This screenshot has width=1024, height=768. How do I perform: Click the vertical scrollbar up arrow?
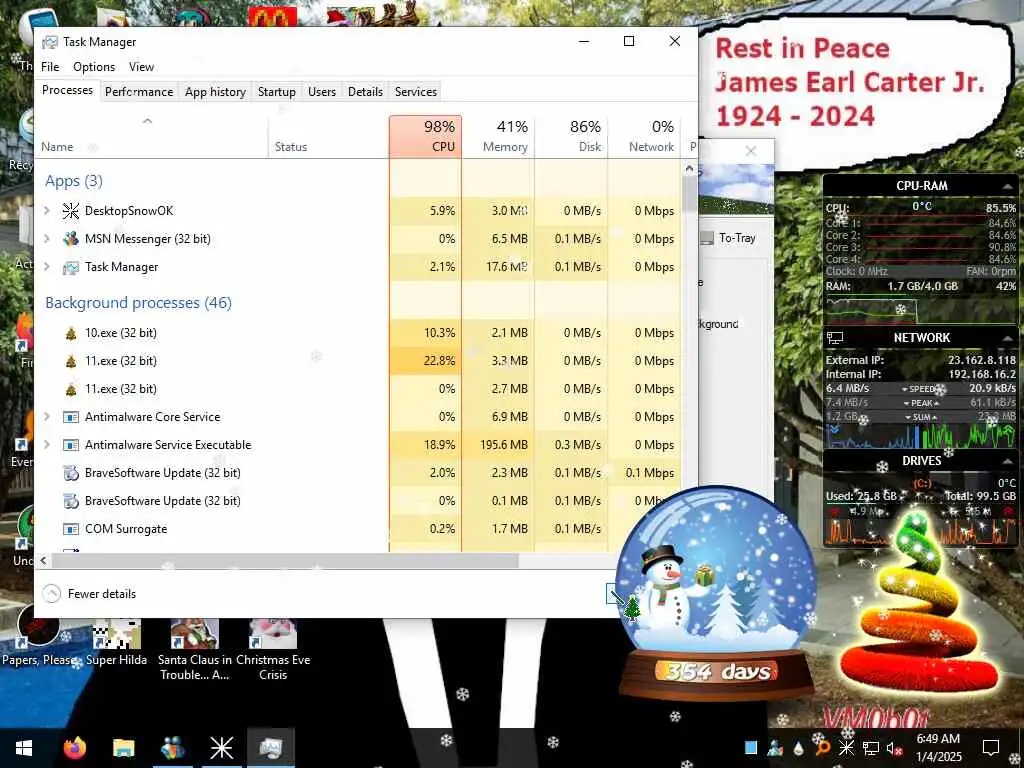click(689, 169)
